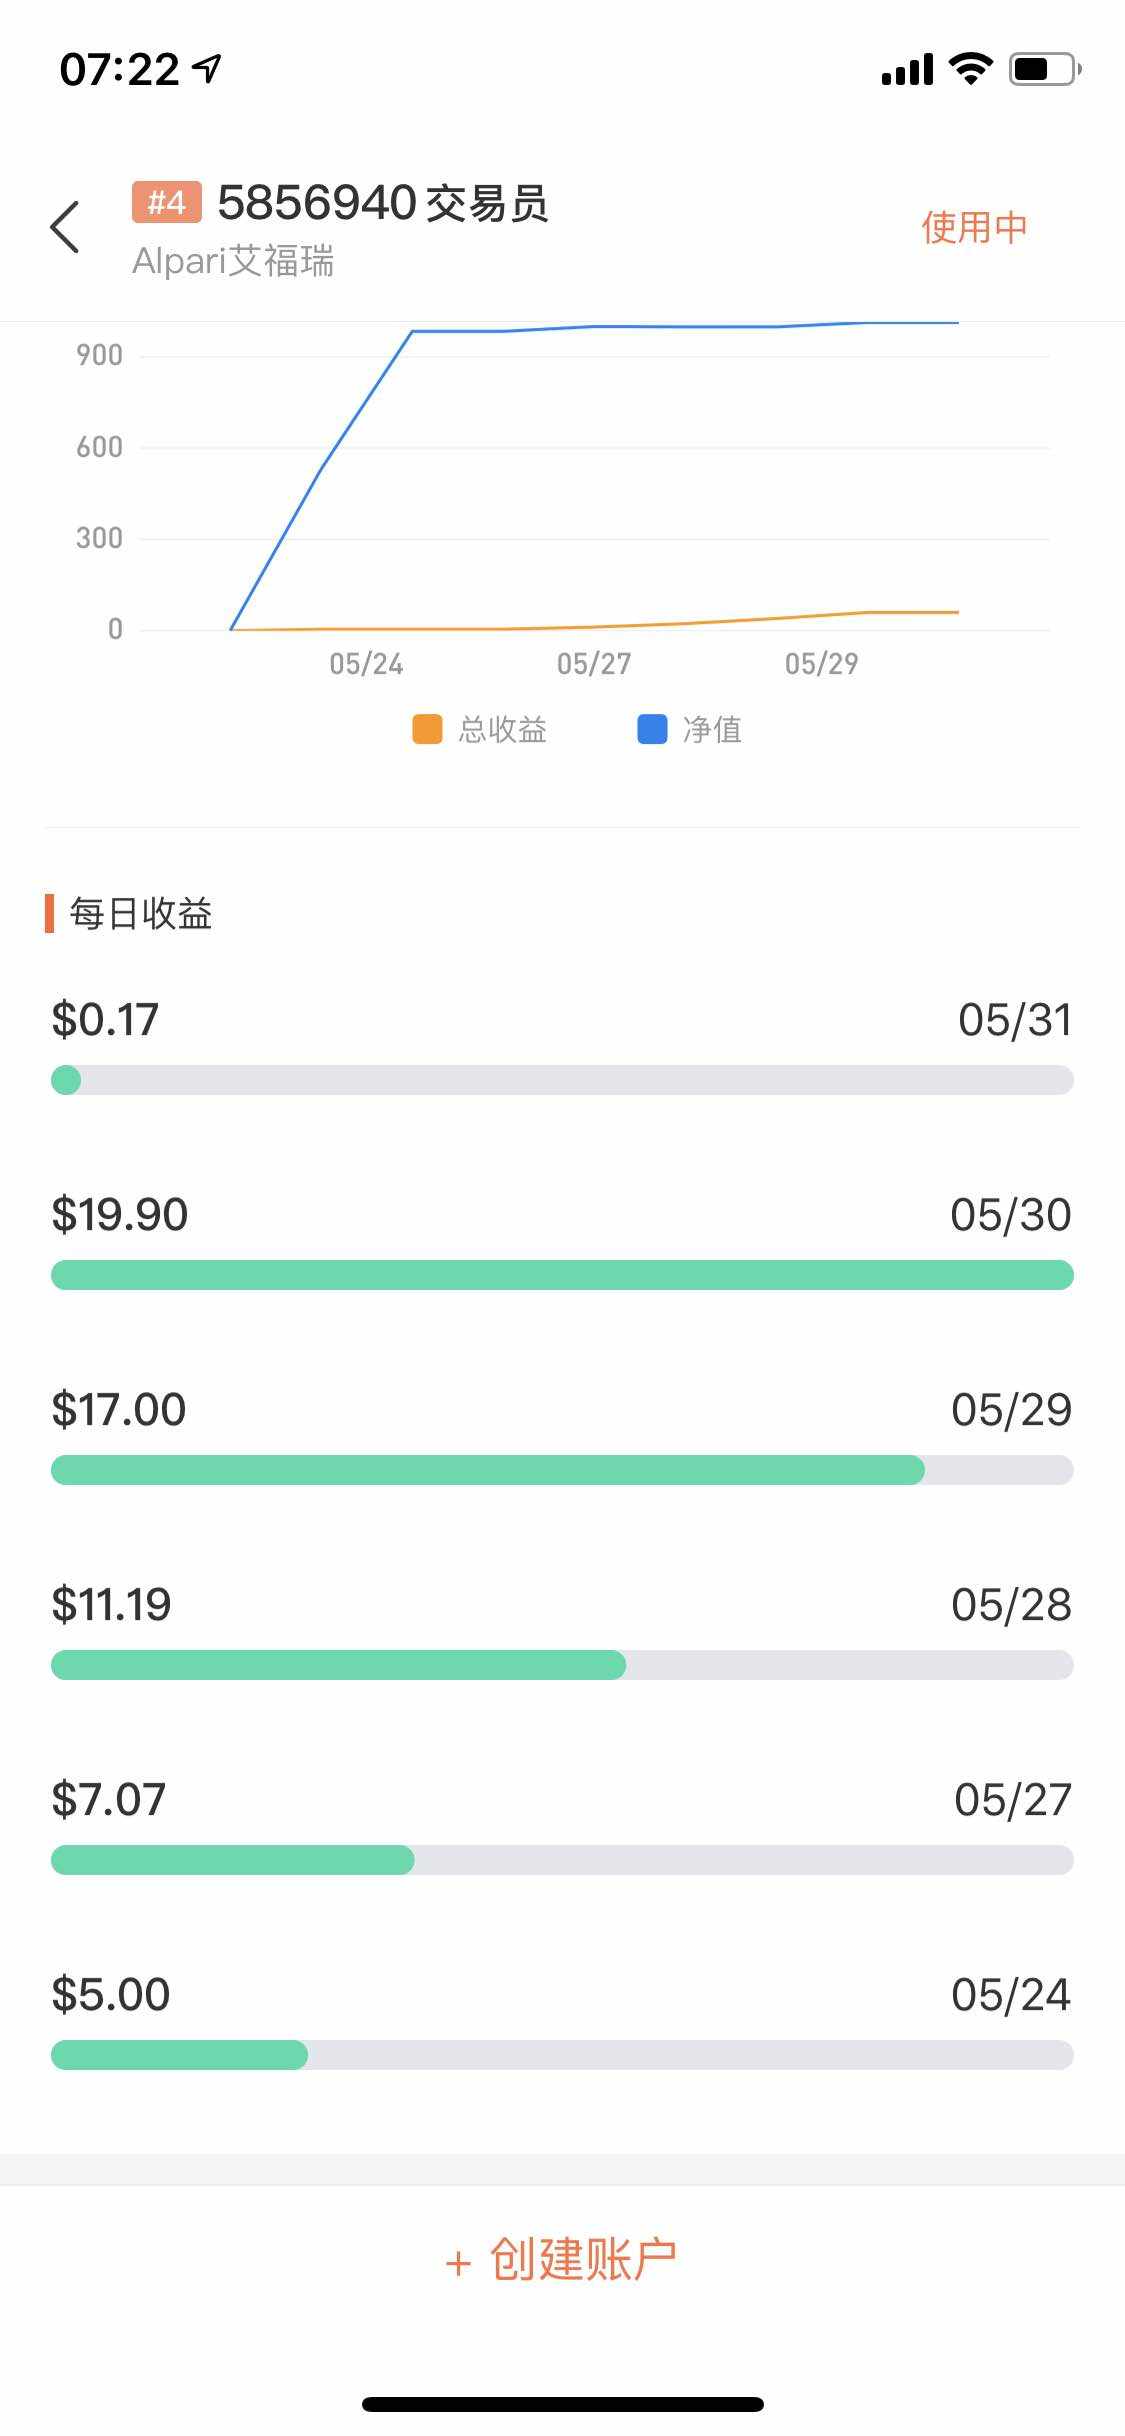This screenshot has height=2436, width=1125.
Task: Tap the 05/30 daily profit bar
Action: (x=562, y=1275)
